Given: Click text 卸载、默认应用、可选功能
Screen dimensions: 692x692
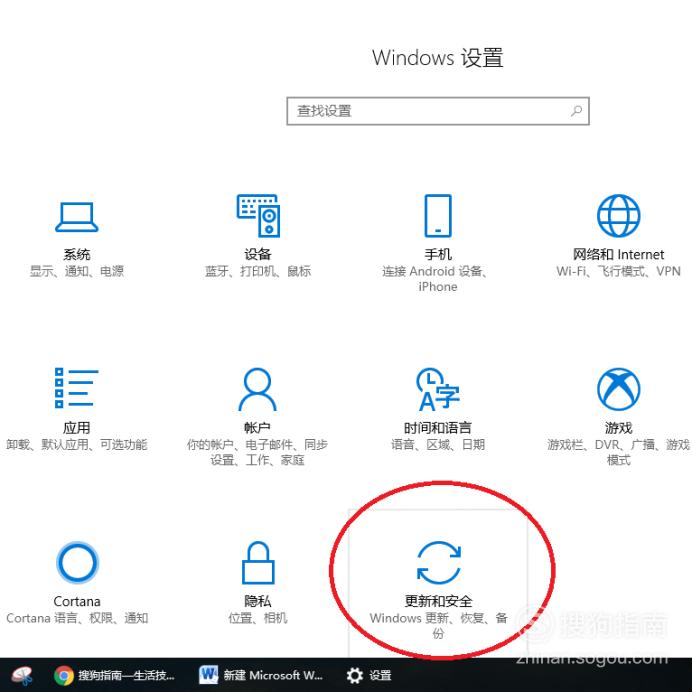Looking at the screenshot, I should click(77, 444).
